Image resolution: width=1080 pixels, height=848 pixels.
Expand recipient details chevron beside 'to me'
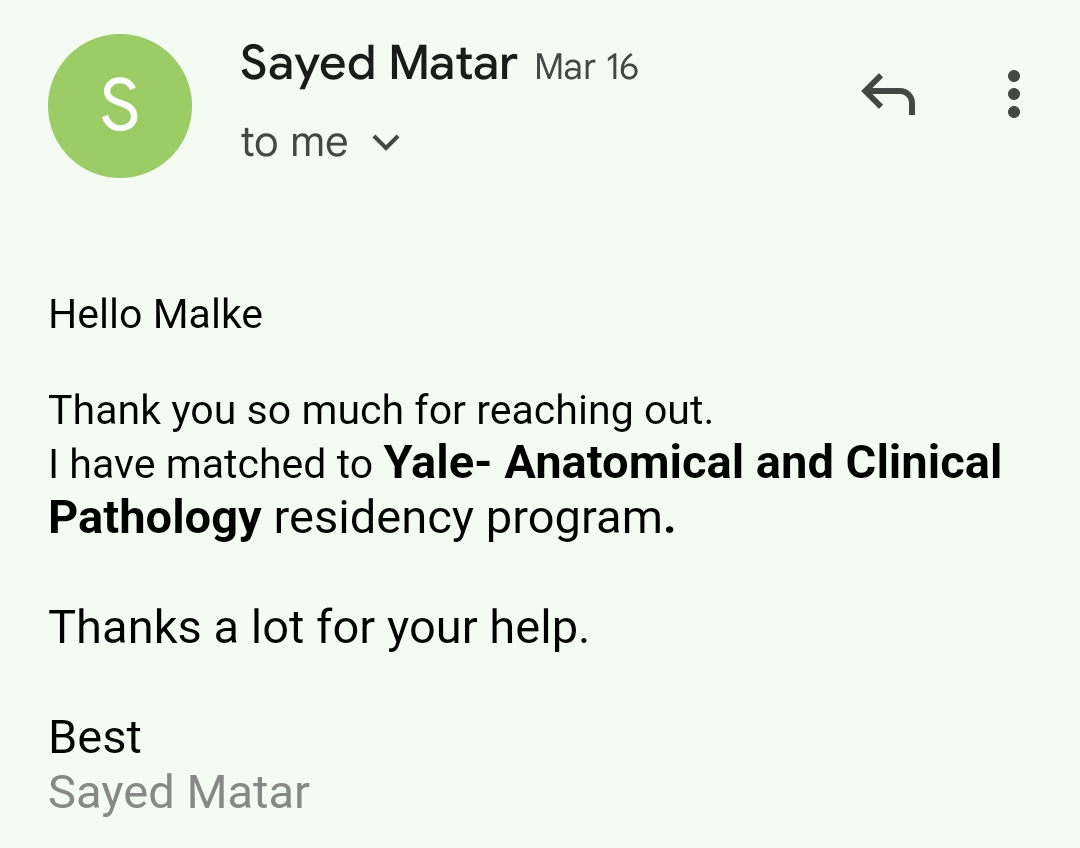click(386, 143)
